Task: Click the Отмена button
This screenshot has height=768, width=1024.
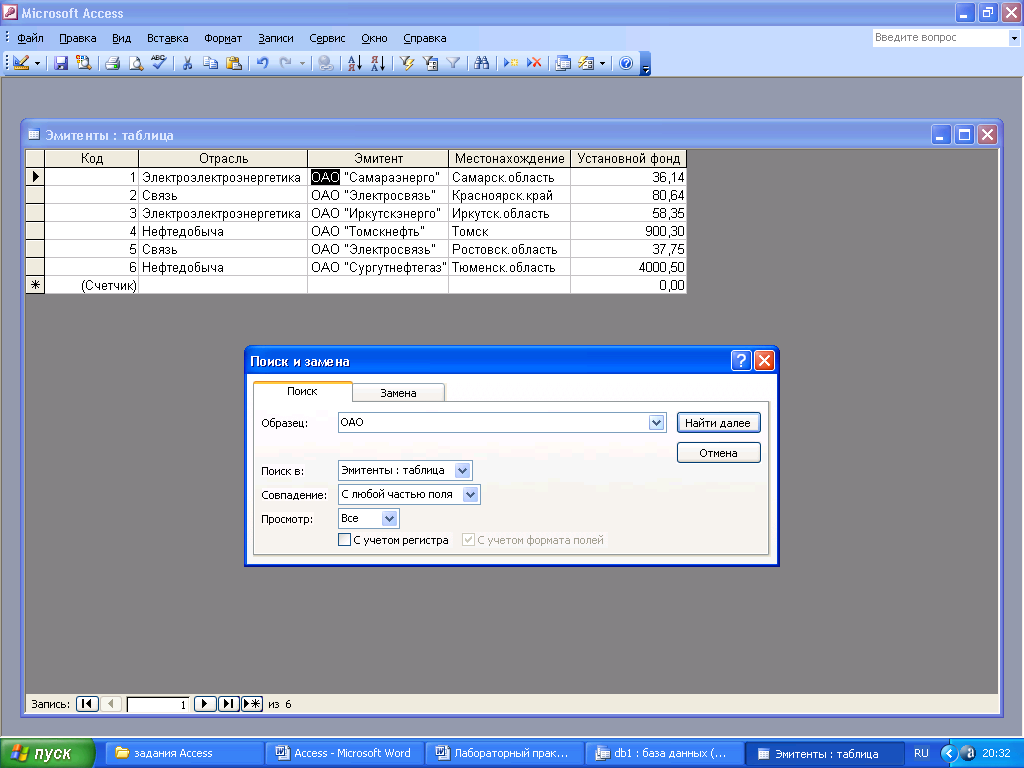Action: [718, 453]
